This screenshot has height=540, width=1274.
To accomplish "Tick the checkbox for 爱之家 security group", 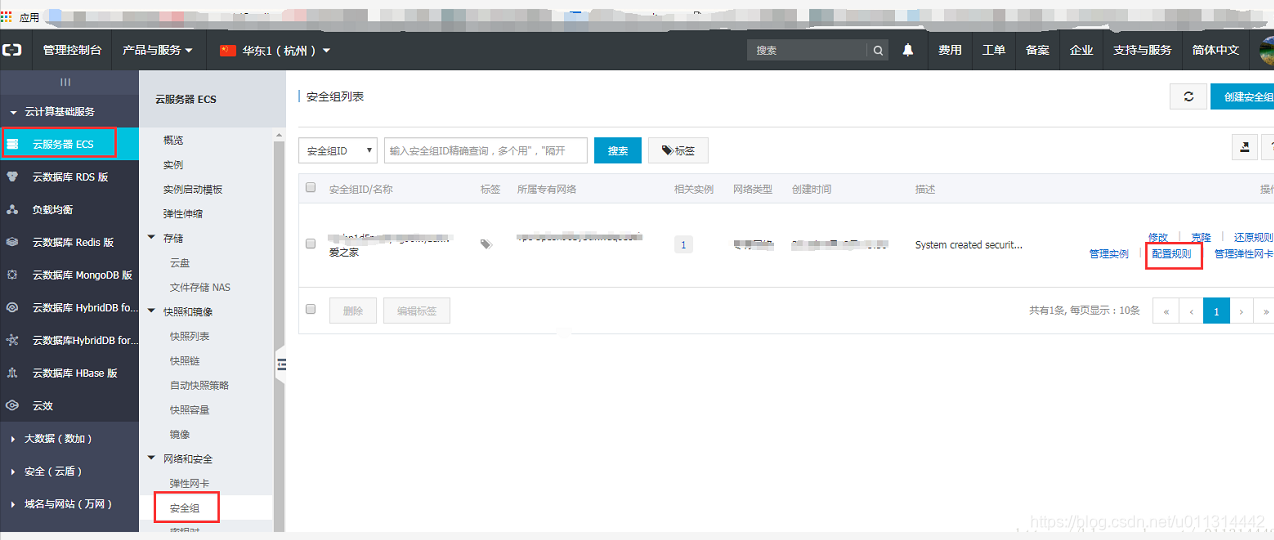I will click(311, 243).
